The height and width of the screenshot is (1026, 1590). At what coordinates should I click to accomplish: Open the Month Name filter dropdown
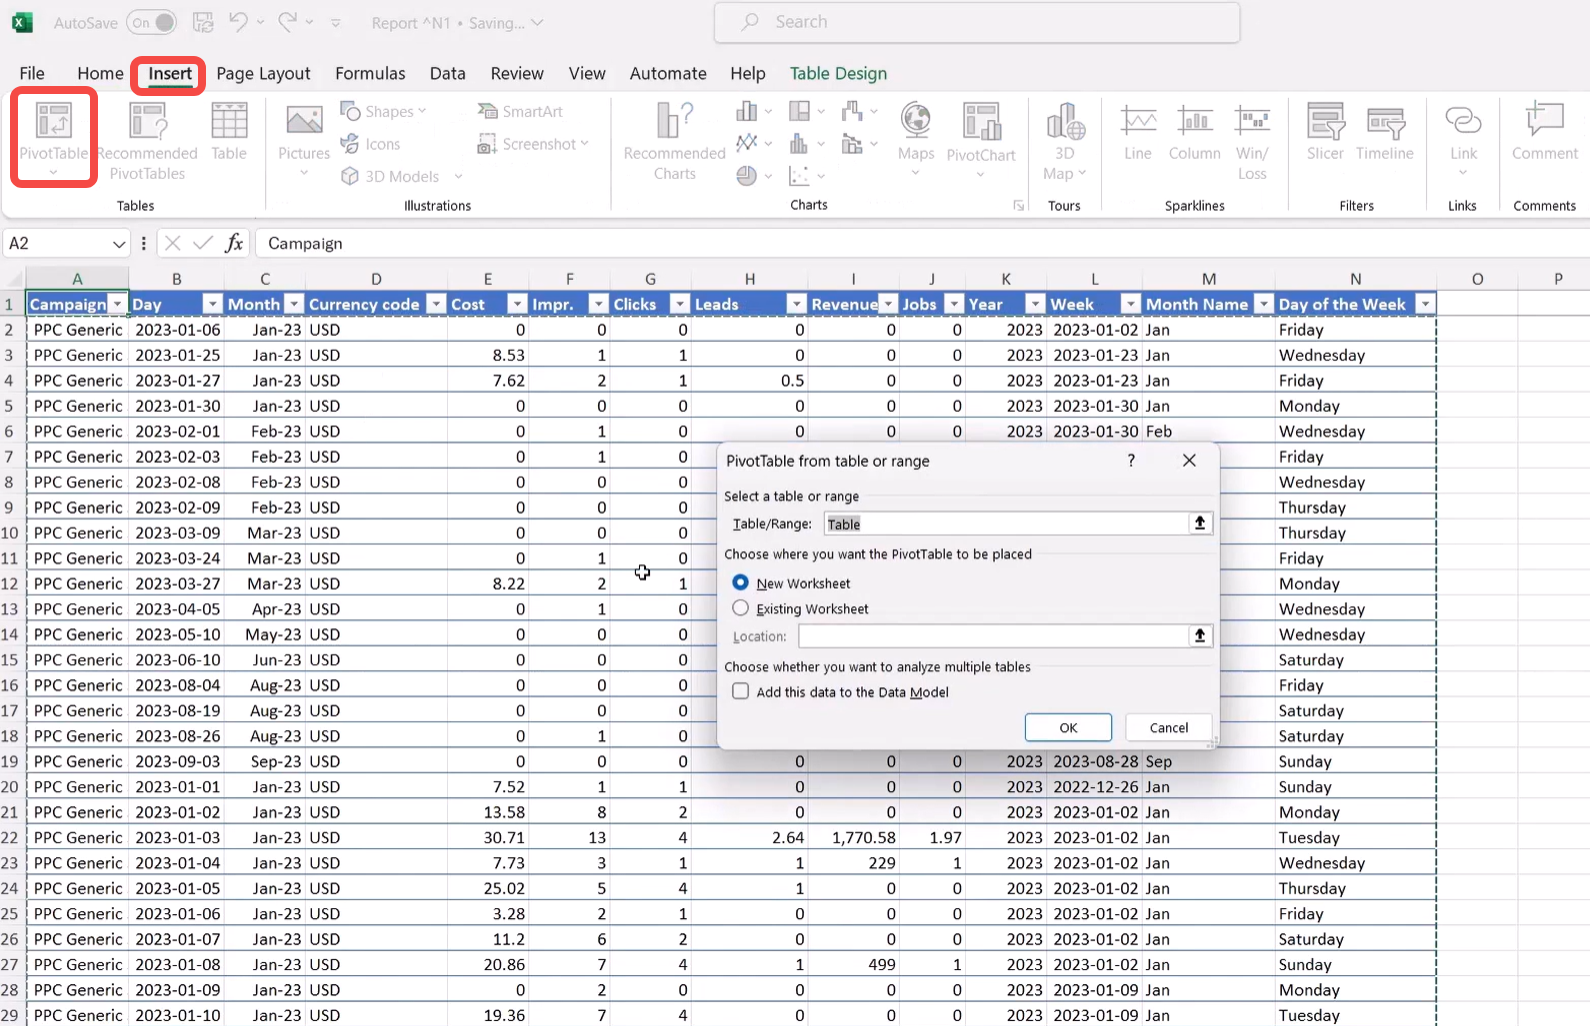click(x=1264, y=304)
